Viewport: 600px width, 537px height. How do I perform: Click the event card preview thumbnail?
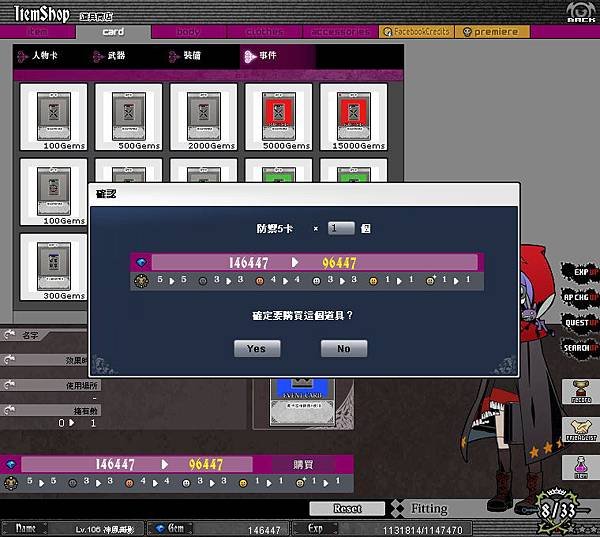point(302,403)
